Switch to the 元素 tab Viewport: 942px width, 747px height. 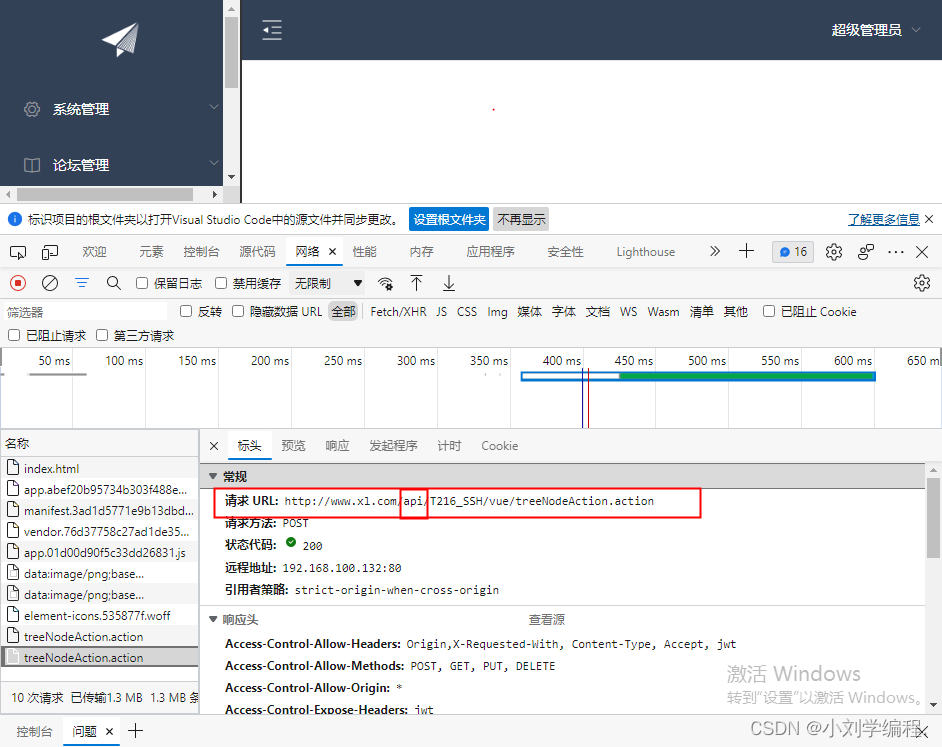[x=151, y=252]
